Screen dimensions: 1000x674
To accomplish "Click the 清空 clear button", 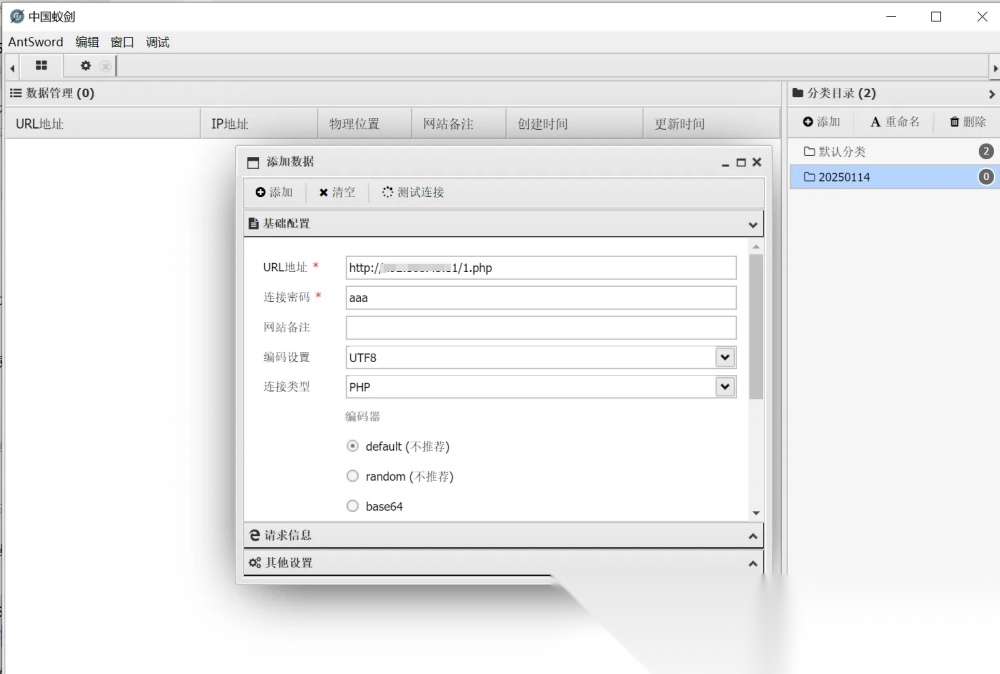I will click(x=337, y=192).
